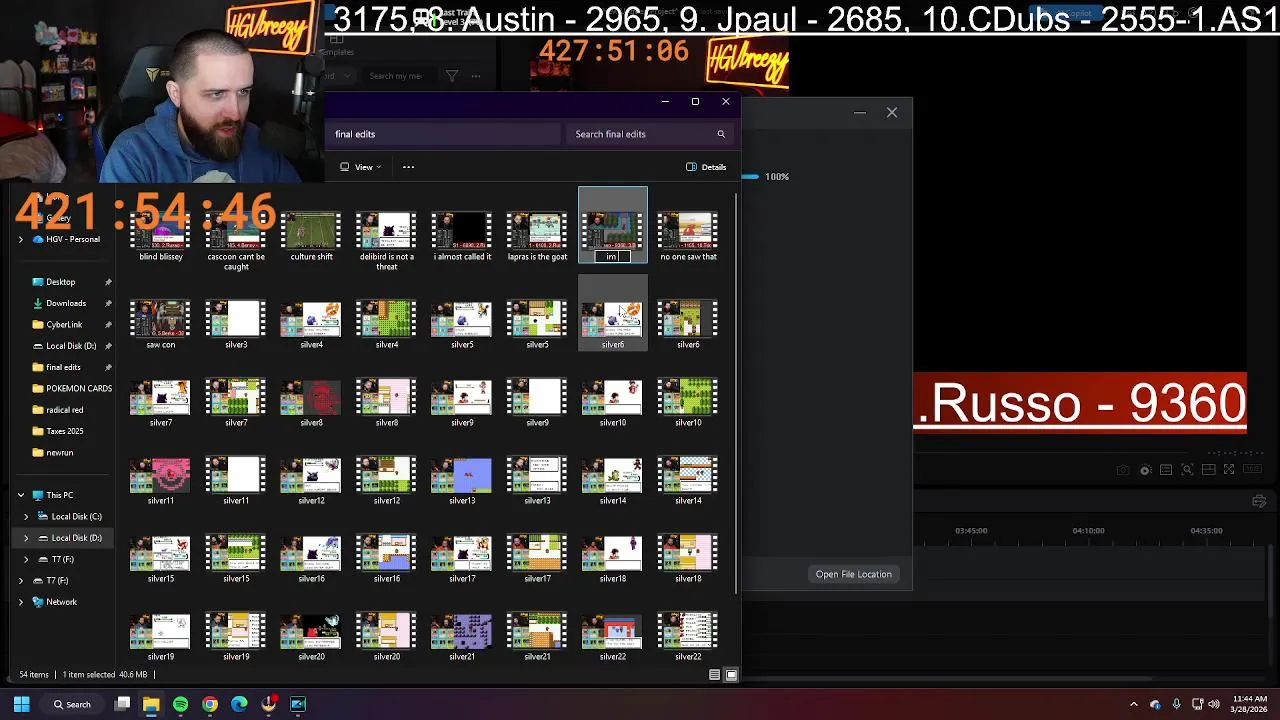Select the saw con video file
The image size is (1280, 720).
pos(161,325)
